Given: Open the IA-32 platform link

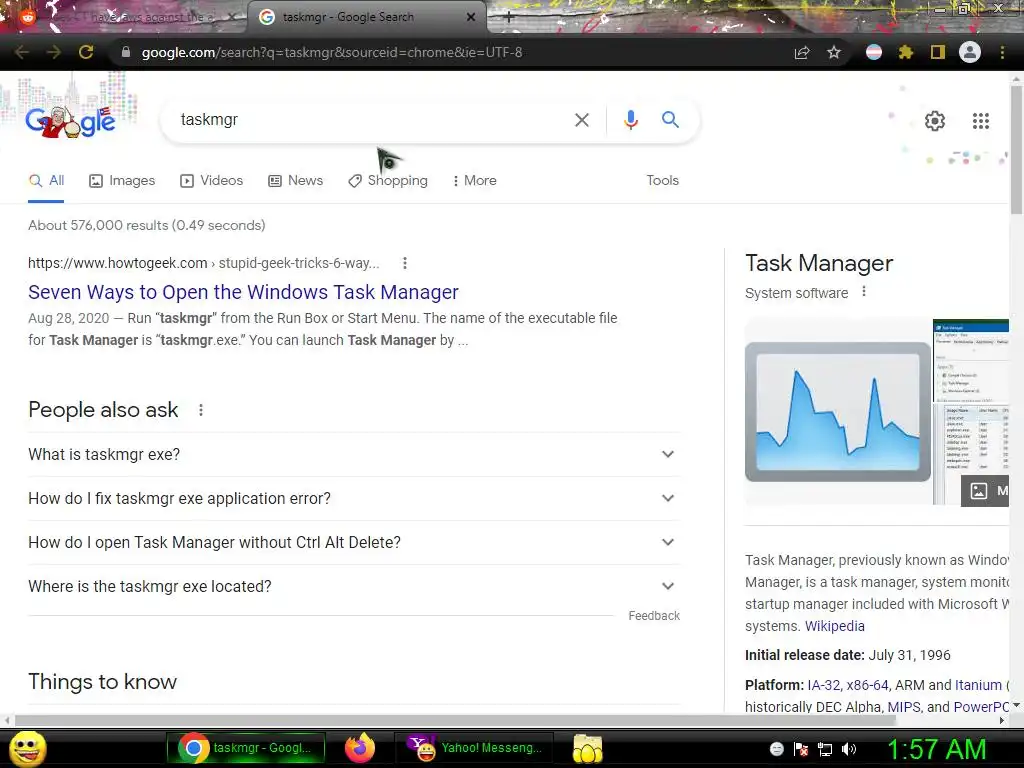Looking at the screenshot, I should point(823,685).
